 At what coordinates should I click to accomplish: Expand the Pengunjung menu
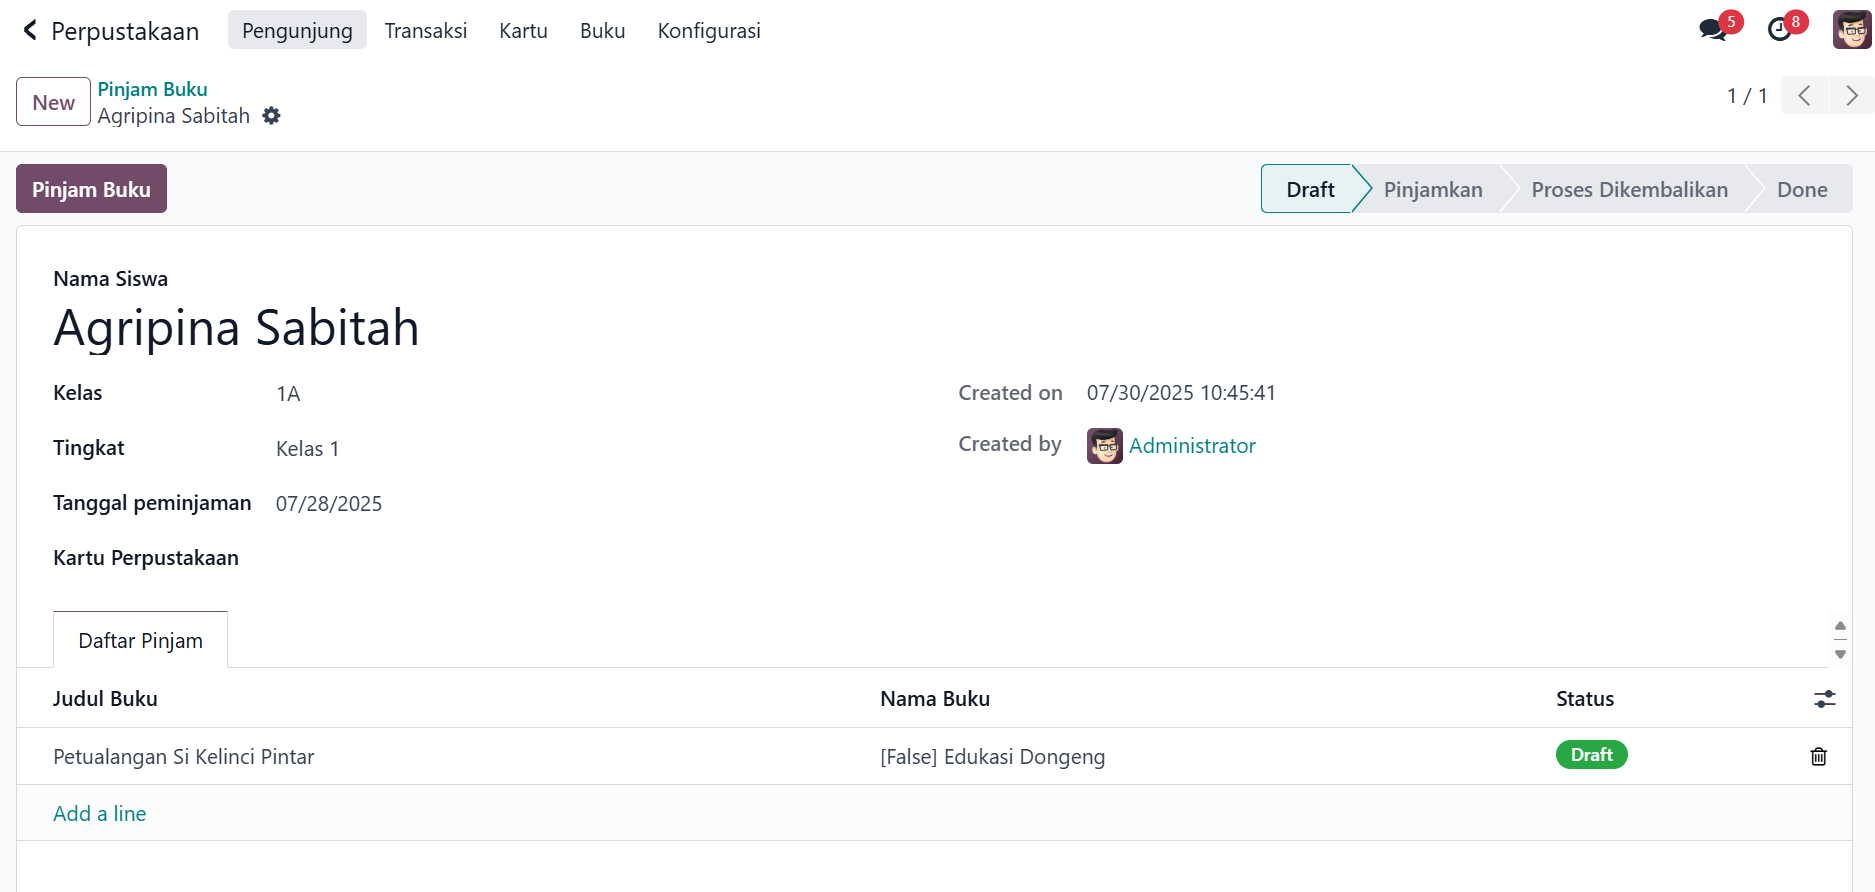tap(297, 31)
